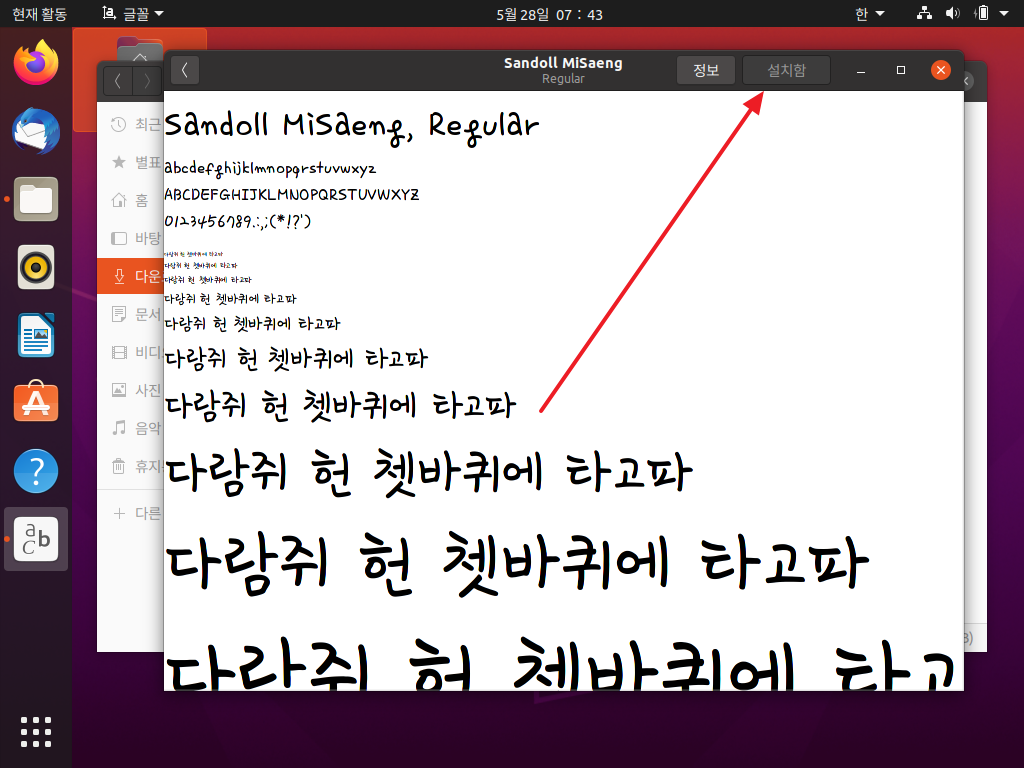Close the font viewer window
The width and height of the screenshot is (1024, 768).
[940, 70]
